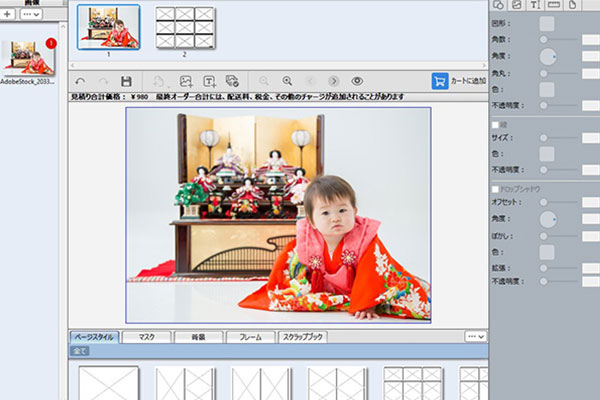Switch to the フレーム tab
The width and height of the screenshot is (600, 400).
click(x=250, y=337)
